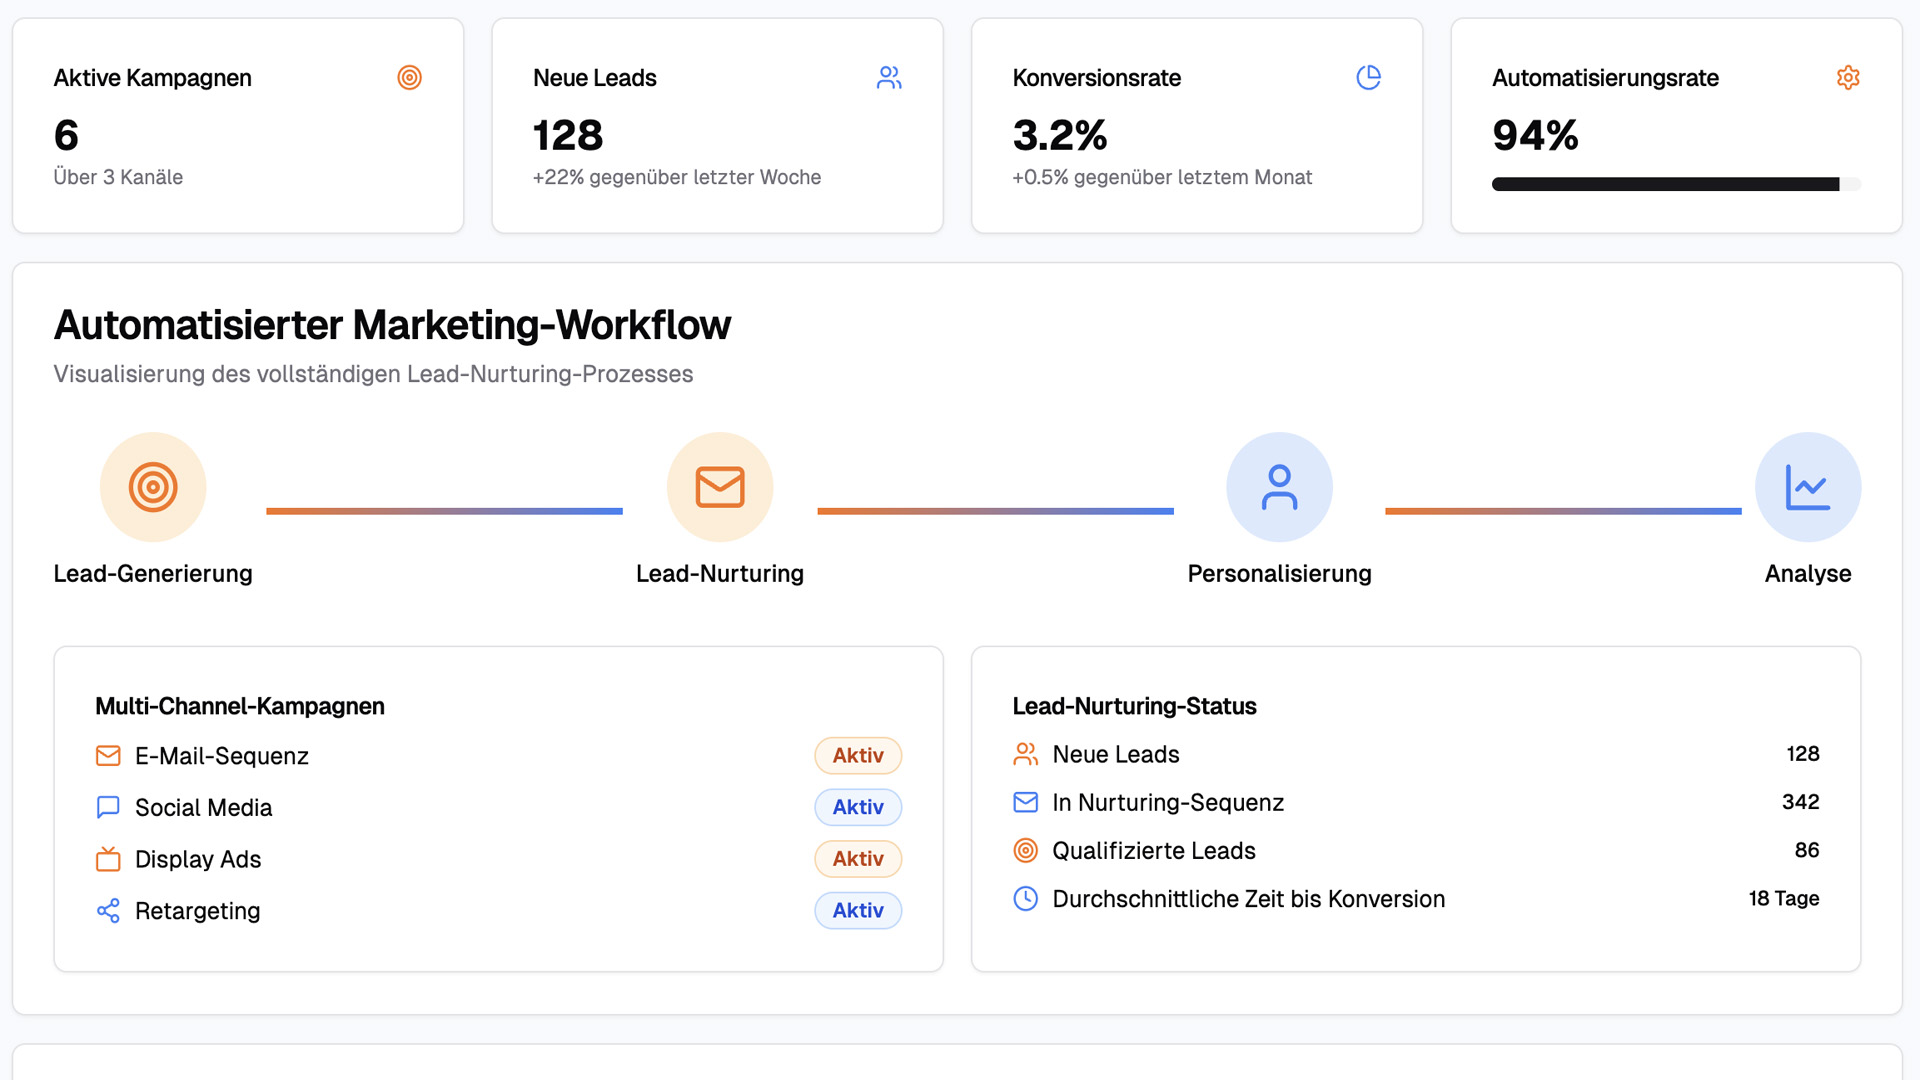Click the Aktiv badge for Retargeting
This screenshot has width=1920, height=1080.
pyautogui.click(x=858, y=910)
